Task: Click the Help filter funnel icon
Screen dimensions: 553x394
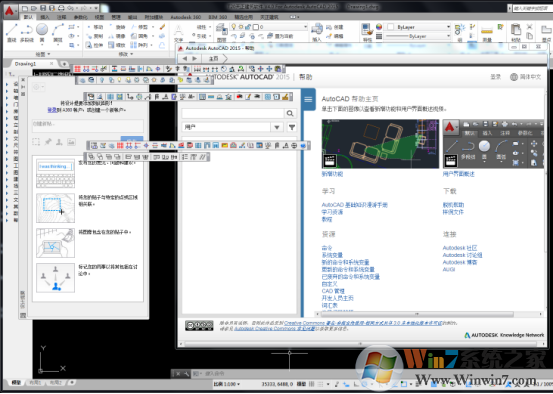Action: pos(292,127)
